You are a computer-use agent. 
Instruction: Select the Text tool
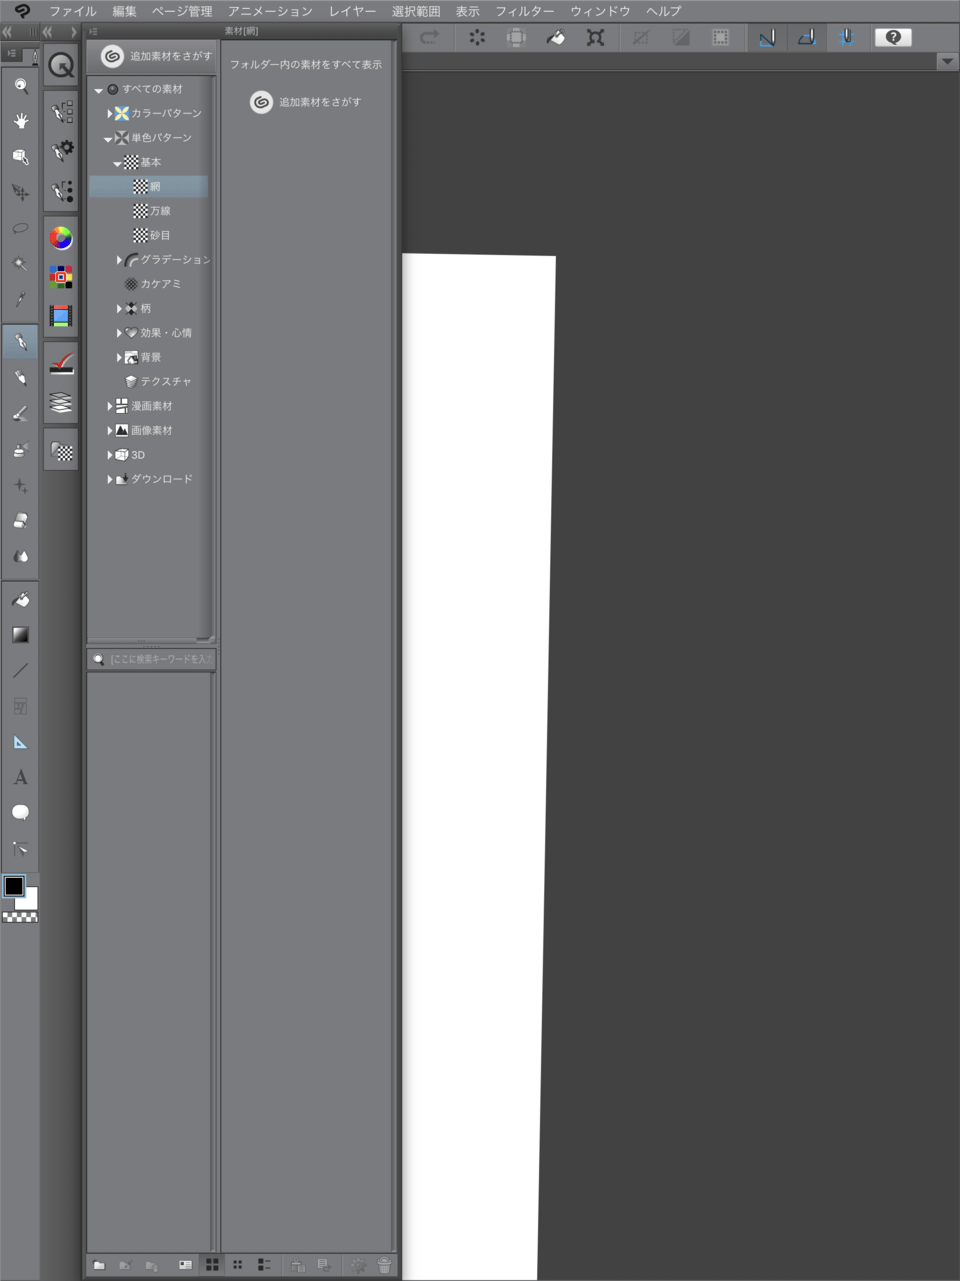(x=20, y=777)
